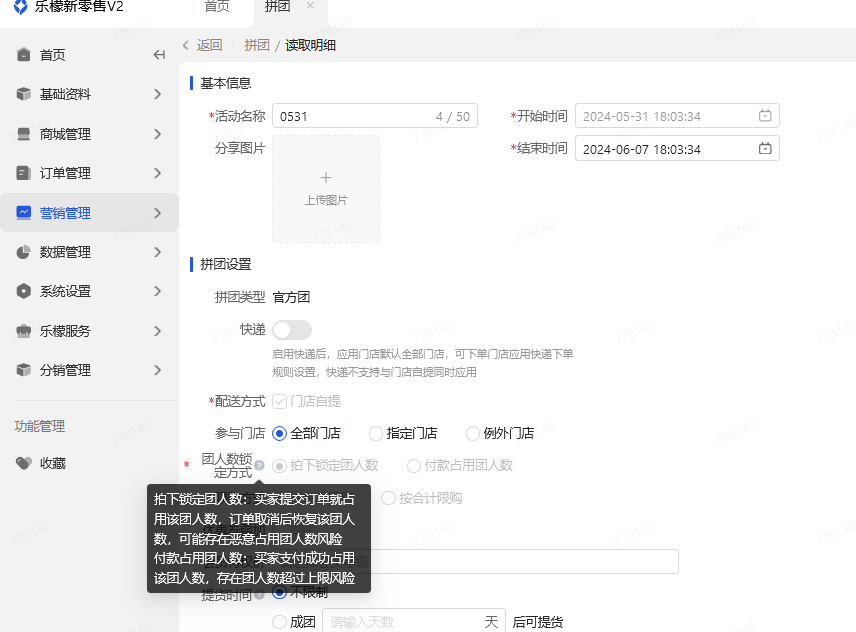The width and height of the screenshot is (856, 632).
Task: Collapse sidebar with the arrow icon
Action: [159, 55]
